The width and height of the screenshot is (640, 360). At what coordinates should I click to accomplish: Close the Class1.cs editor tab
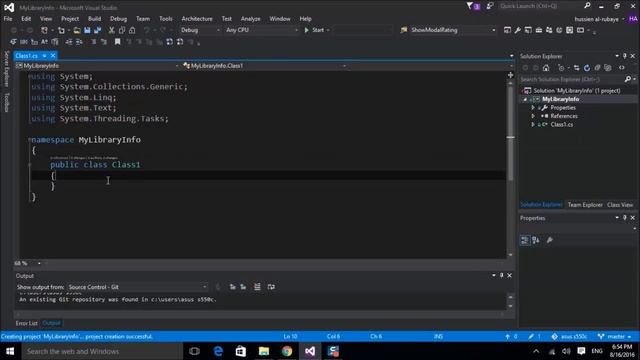53,56
